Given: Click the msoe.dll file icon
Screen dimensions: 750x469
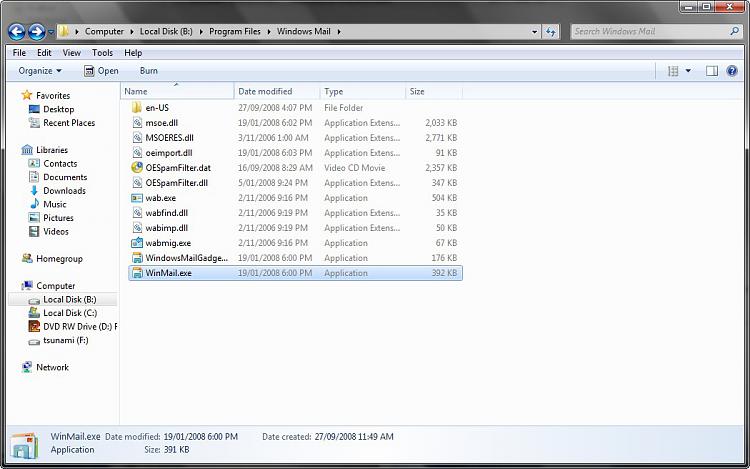Looking at the screenshot, I should pyautogui.click(x=137, y=123).
